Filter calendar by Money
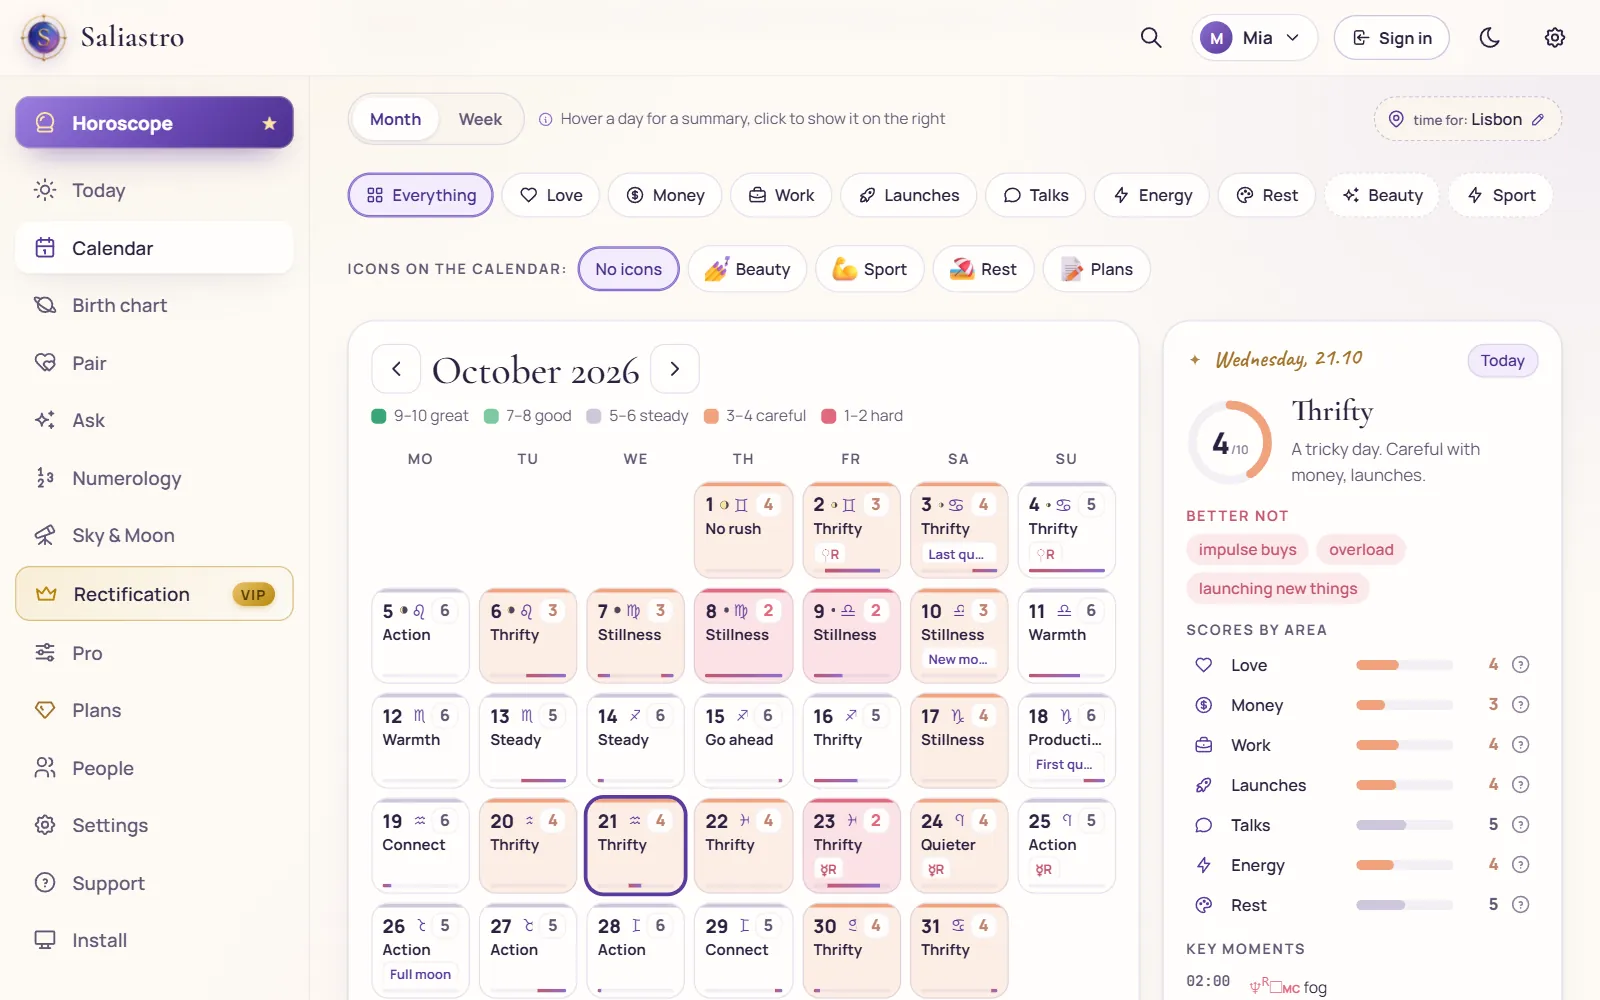The width and height of the screenshot is (1600, 1000). point(665,195)
